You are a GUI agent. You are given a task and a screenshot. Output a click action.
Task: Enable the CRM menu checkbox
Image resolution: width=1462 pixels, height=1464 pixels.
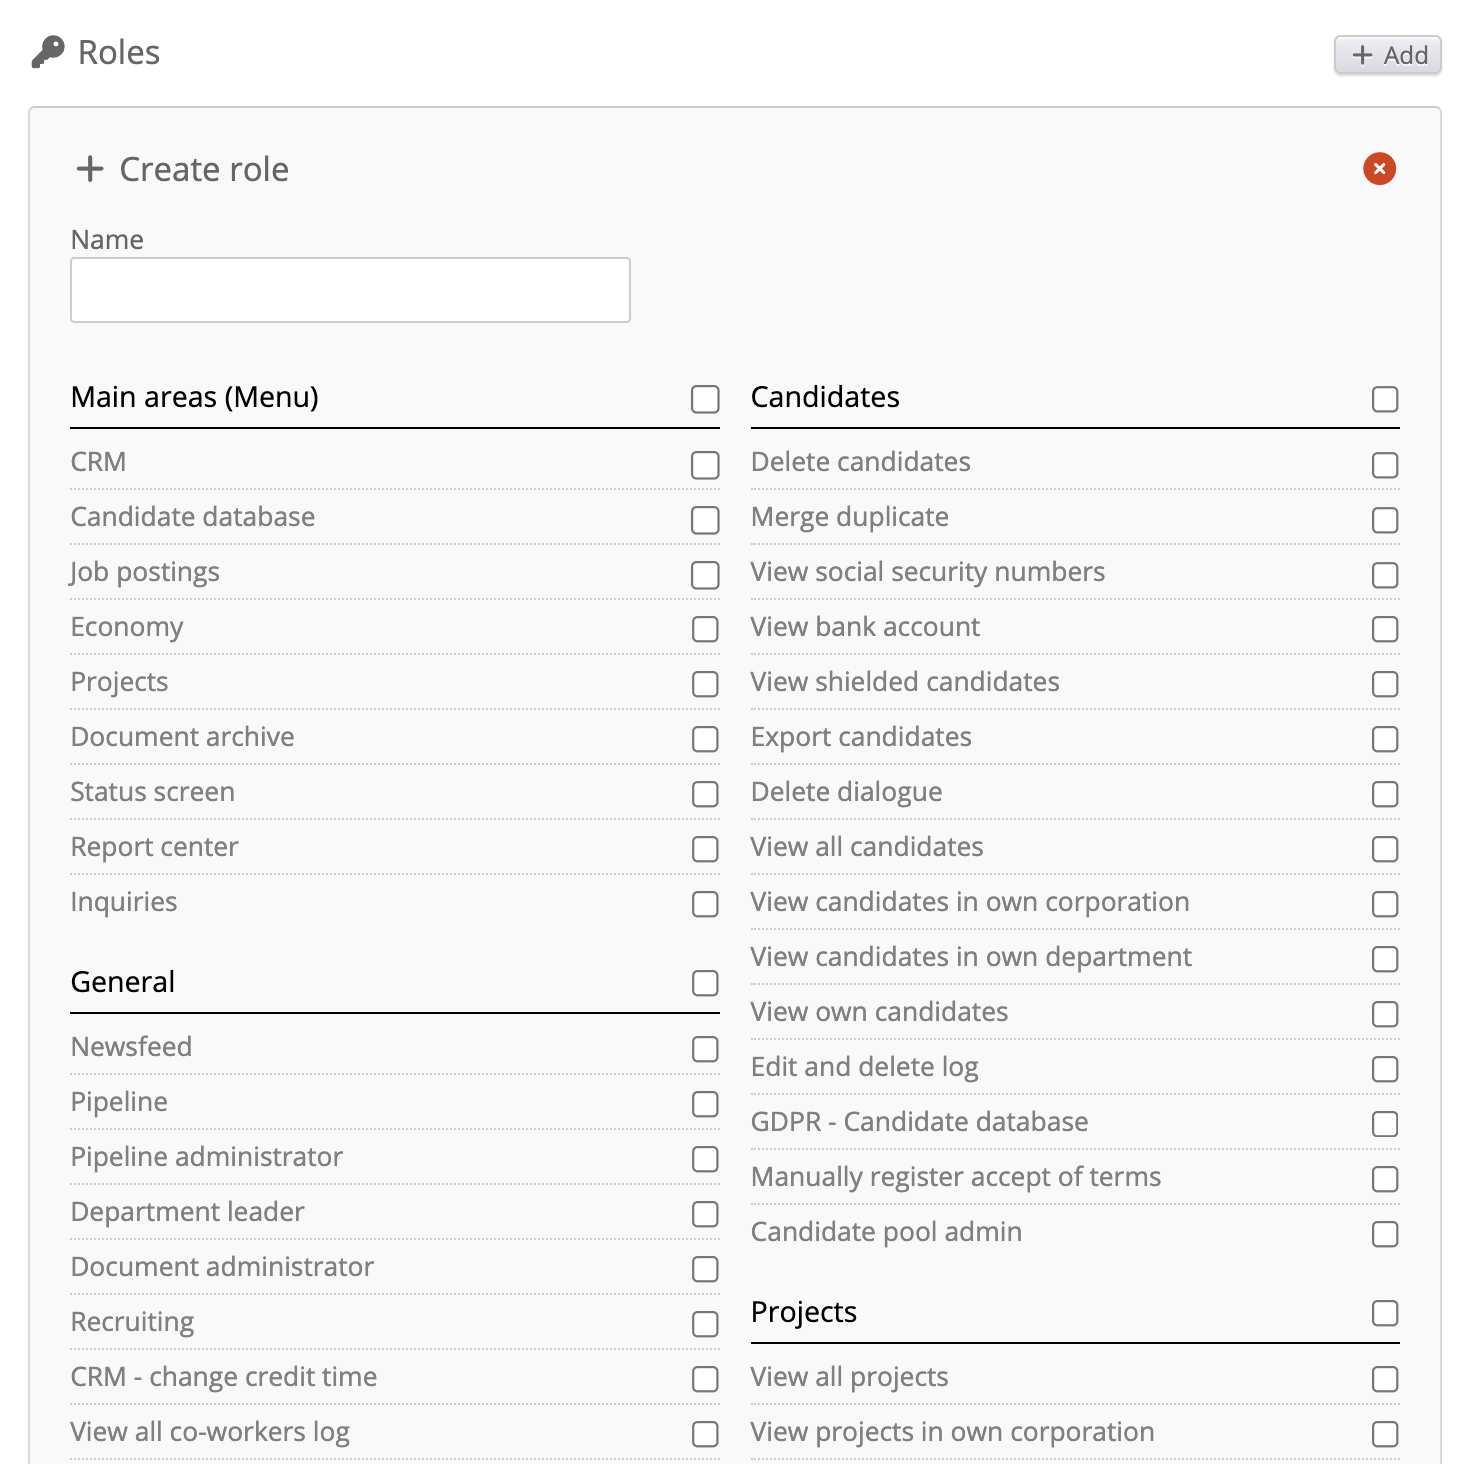[x=705, y=465]
